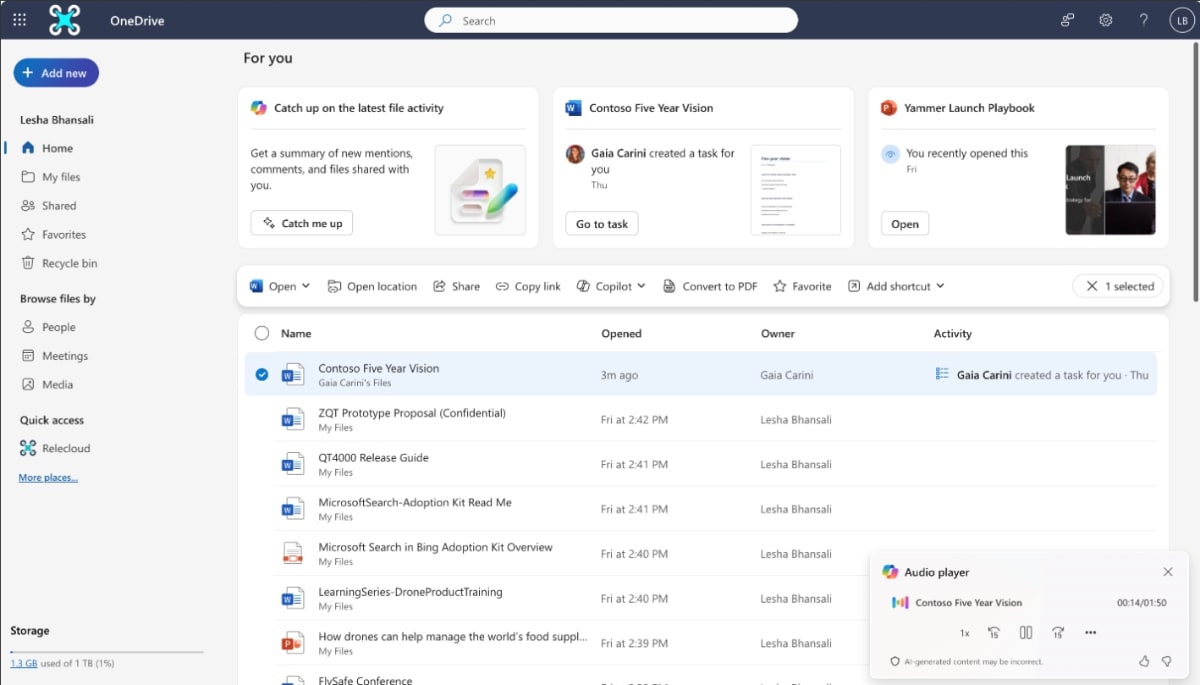Click the Go to task button
The height and width of the screenshot is (685, 1200).
pyautogui.click(x=602, y=224)
